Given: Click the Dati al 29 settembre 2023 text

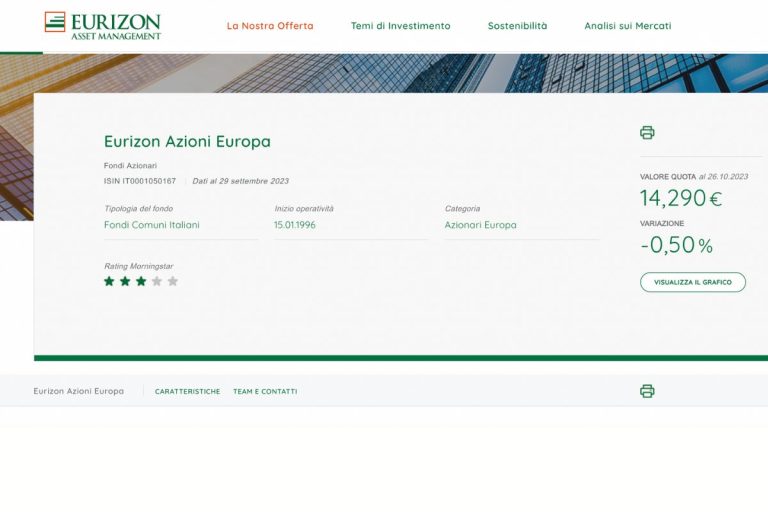Looking at the screenshot, I should pyautogui.click(x=240, y=181).
